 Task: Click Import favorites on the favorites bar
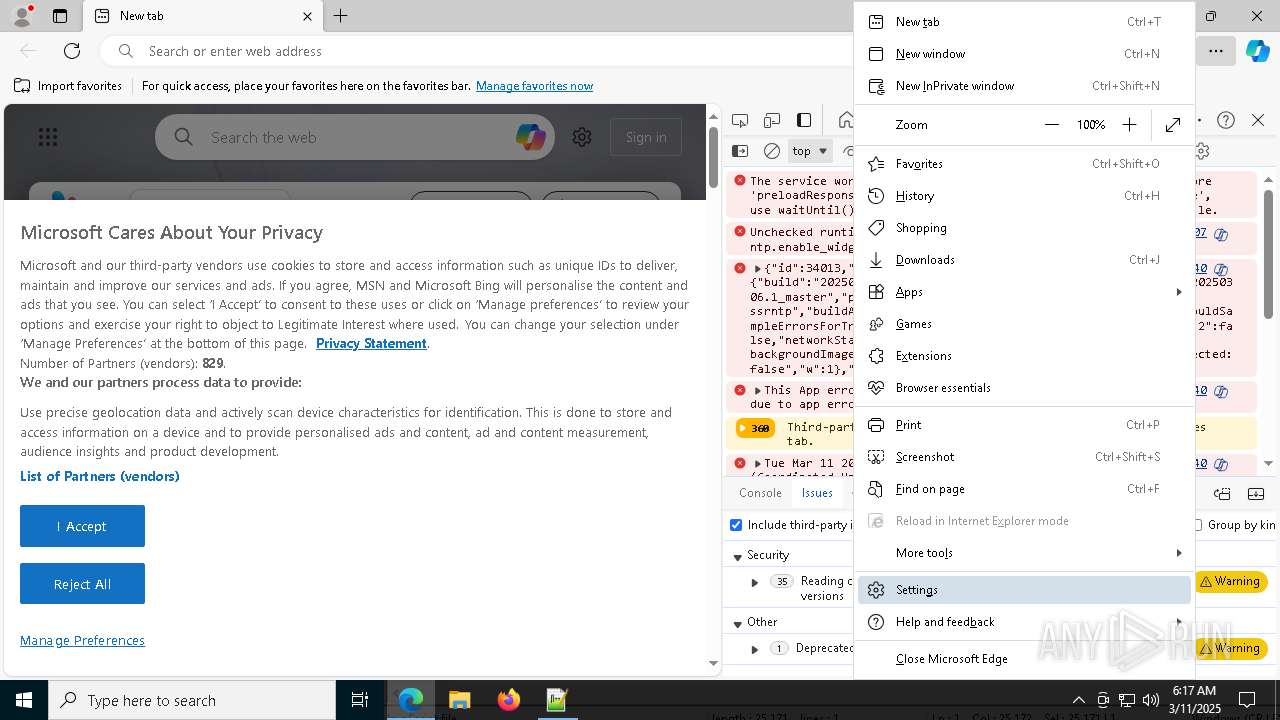click(68, 86)
